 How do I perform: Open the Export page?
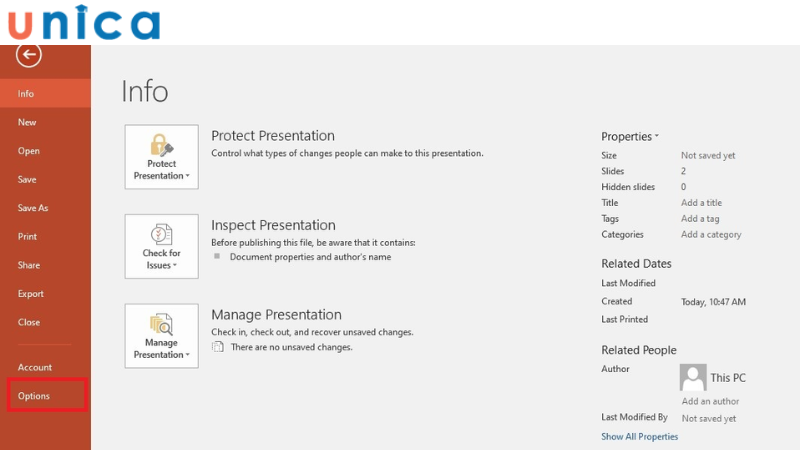tap(31, 294)
